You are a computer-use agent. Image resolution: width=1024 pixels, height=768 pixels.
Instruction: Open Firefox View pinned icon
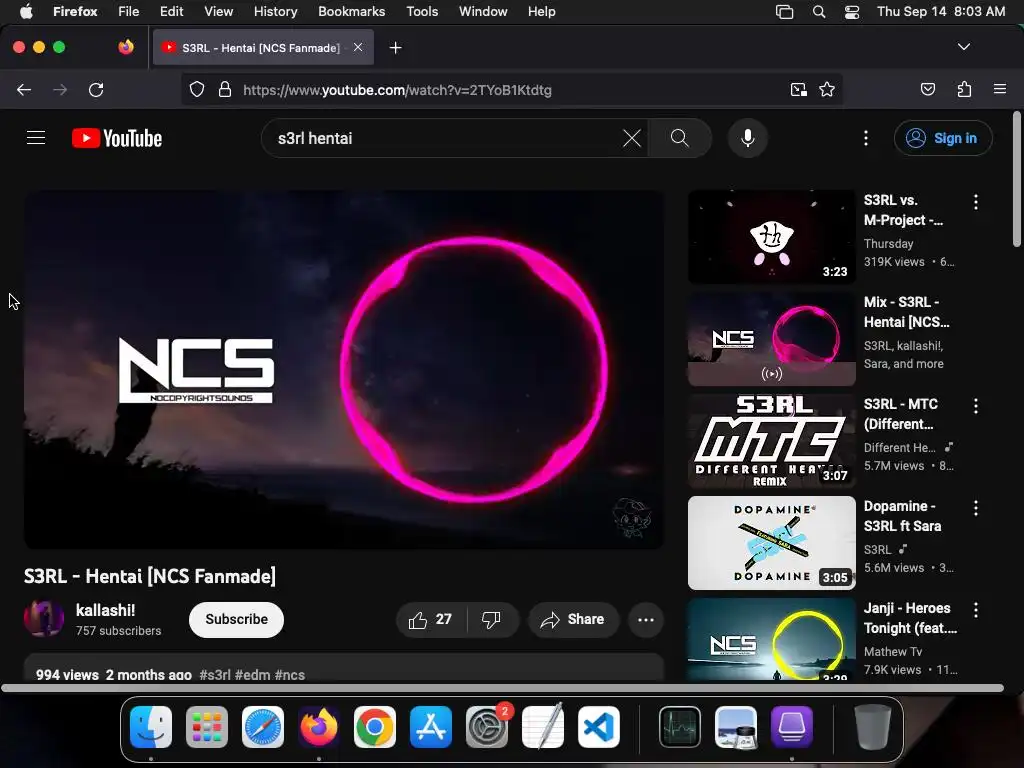(x=126, y=47)
